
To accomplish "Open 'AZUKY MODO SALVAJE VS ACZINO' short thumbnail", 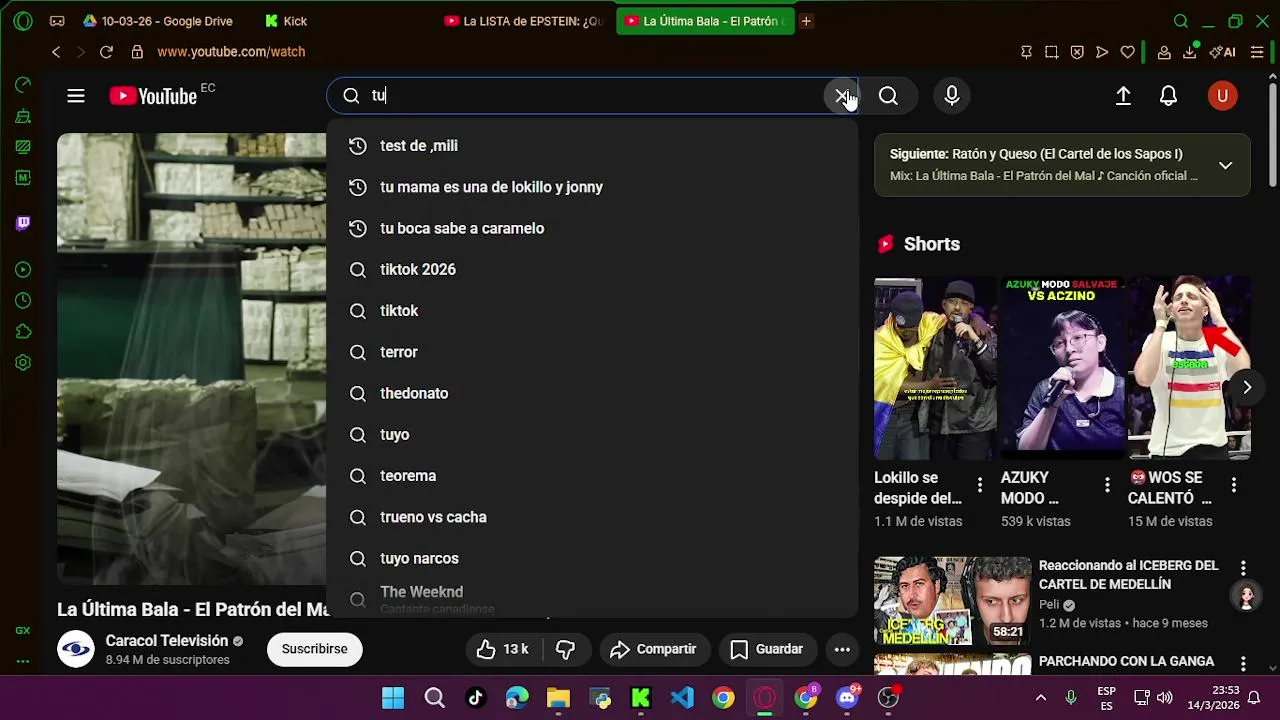I will pyautogui.click(x=1062, y=368).
